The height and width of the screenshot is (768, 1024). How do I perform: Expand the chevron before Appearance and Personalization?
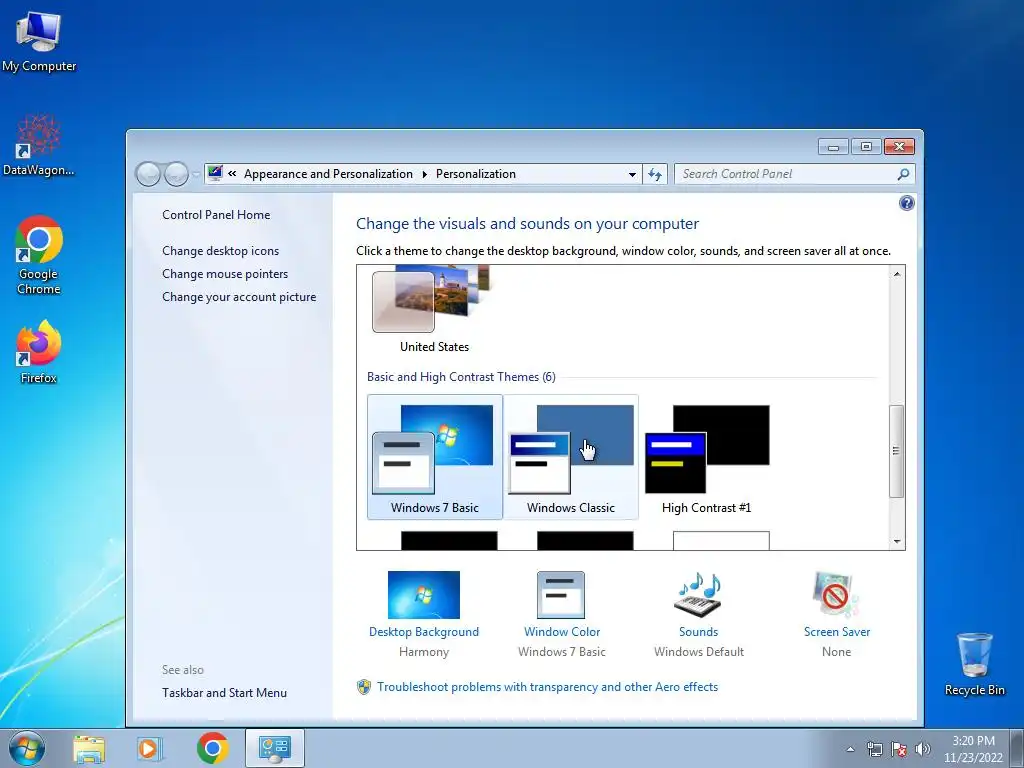click(232, 174)
